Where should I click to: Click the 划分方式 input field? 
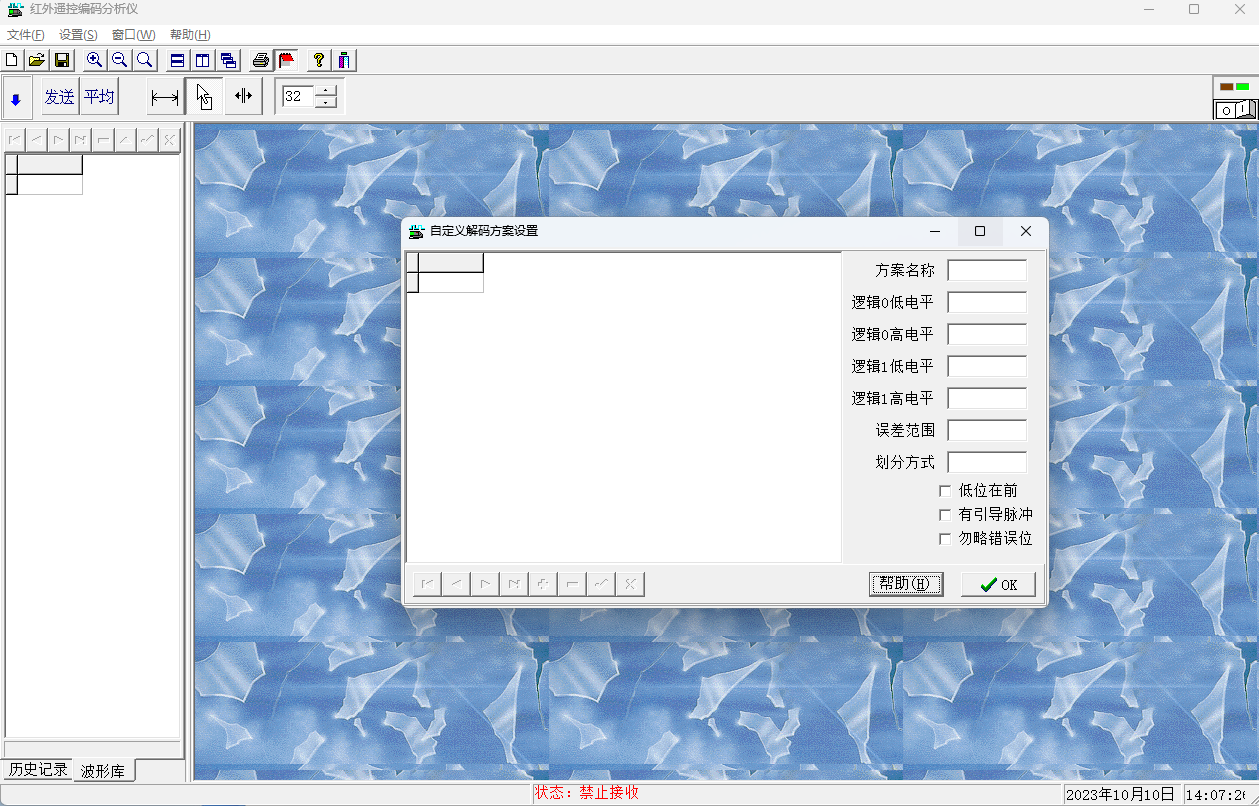click(987, 462)
